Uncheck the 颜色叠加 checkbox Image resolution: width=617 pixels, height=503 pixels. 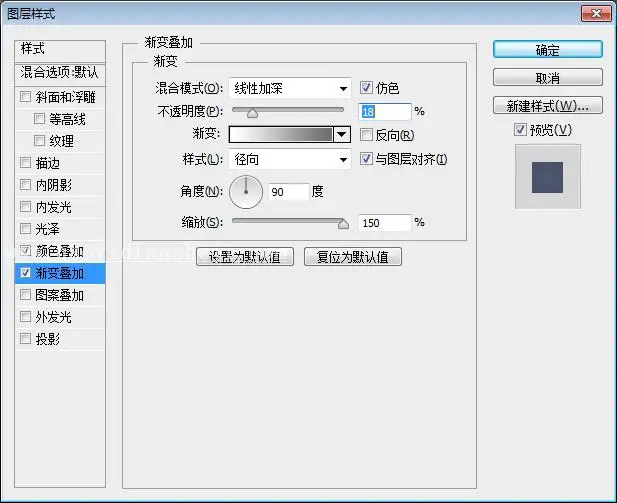(x=25, y=250)
